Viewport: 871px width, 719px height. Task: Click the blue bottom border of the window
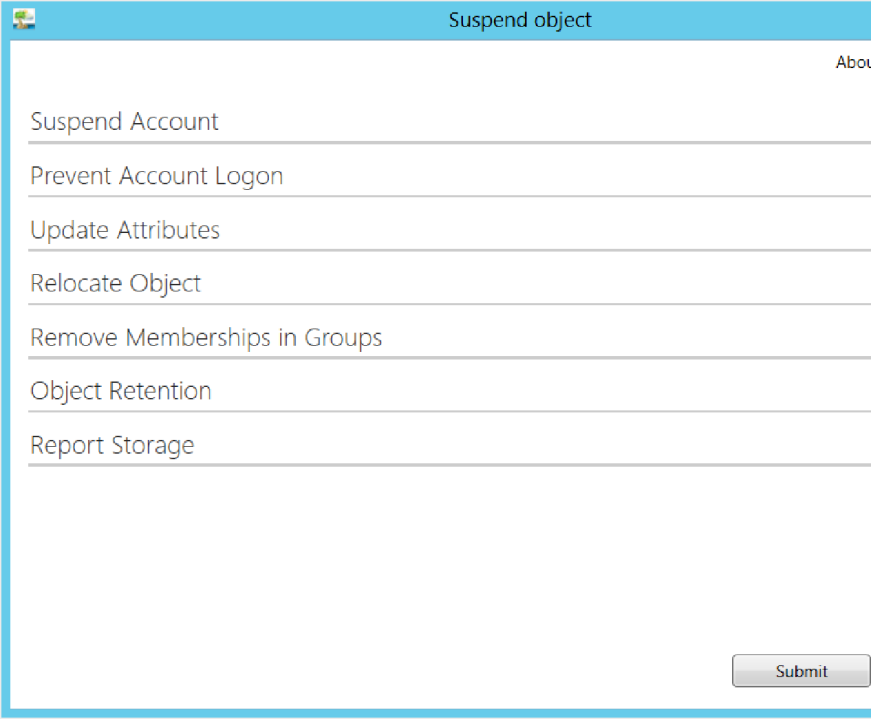[x=436, y=713]
